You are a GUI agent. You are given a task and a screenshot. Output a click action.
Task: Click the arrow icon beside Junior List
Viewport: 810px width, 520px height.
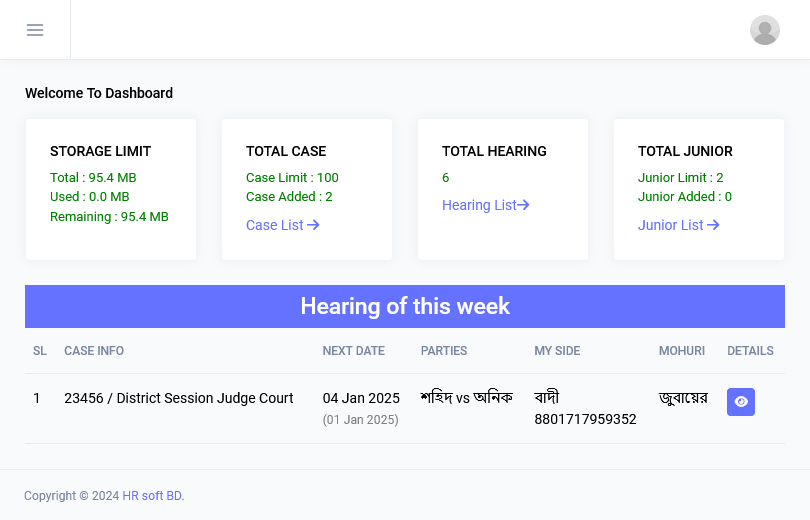713,225
